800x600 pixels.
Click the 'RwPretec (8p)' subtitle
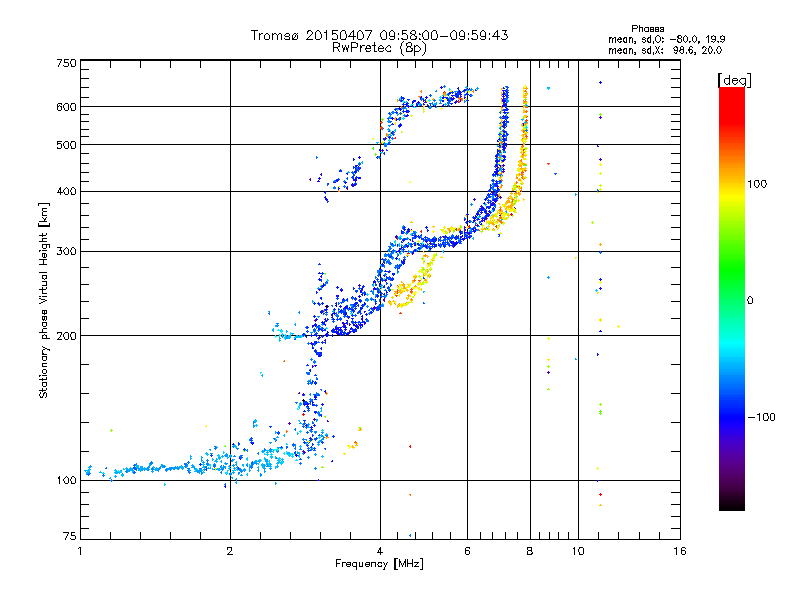click(379, 48)
